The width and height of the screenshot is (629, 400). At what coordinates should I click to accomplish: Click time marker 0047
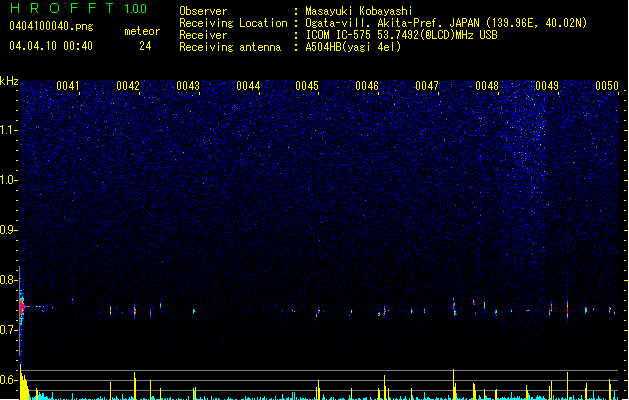pyautogui.click(x=427, y=86)
